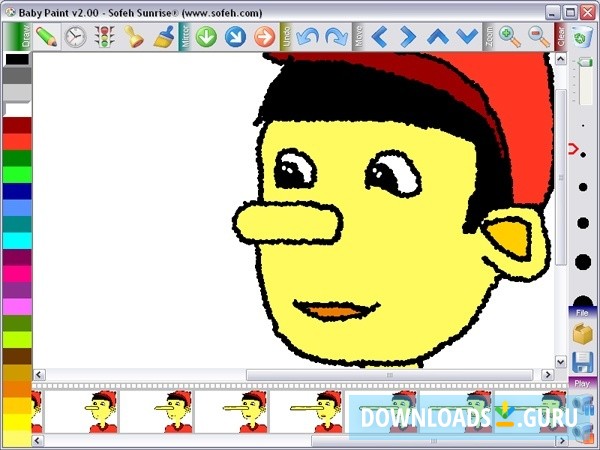Click the Clear toolbar label

point(560,37)
